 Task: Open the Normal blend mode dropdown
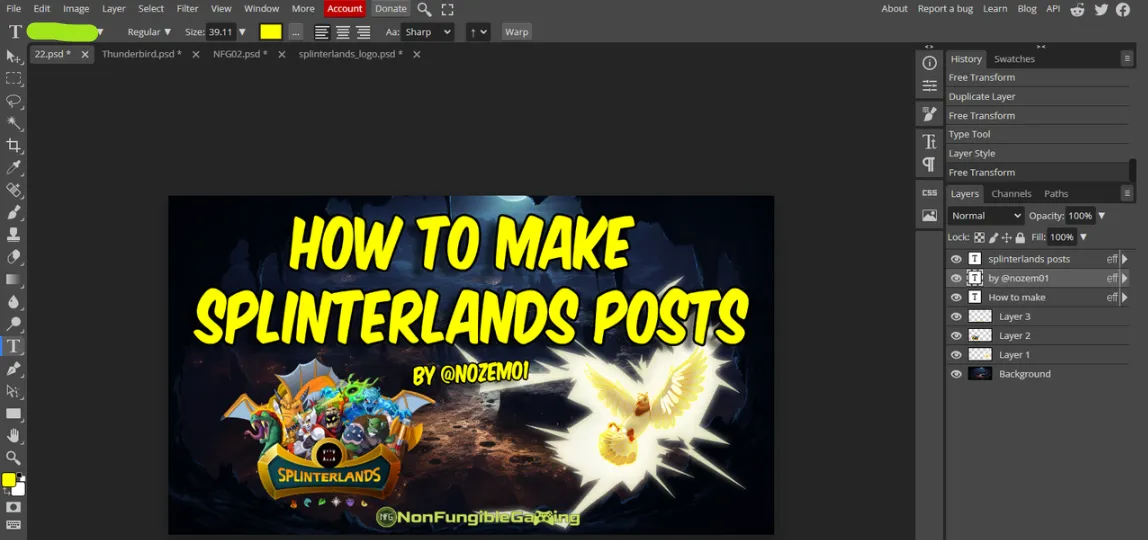[986, 216]
